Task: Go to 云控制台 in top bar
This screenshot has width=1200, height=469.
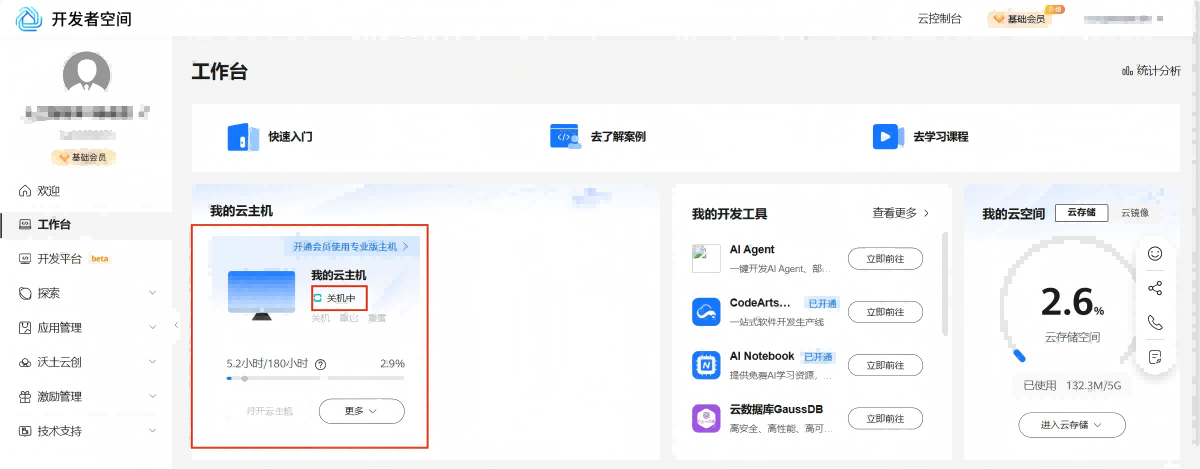Action: (x=939, y=19)
